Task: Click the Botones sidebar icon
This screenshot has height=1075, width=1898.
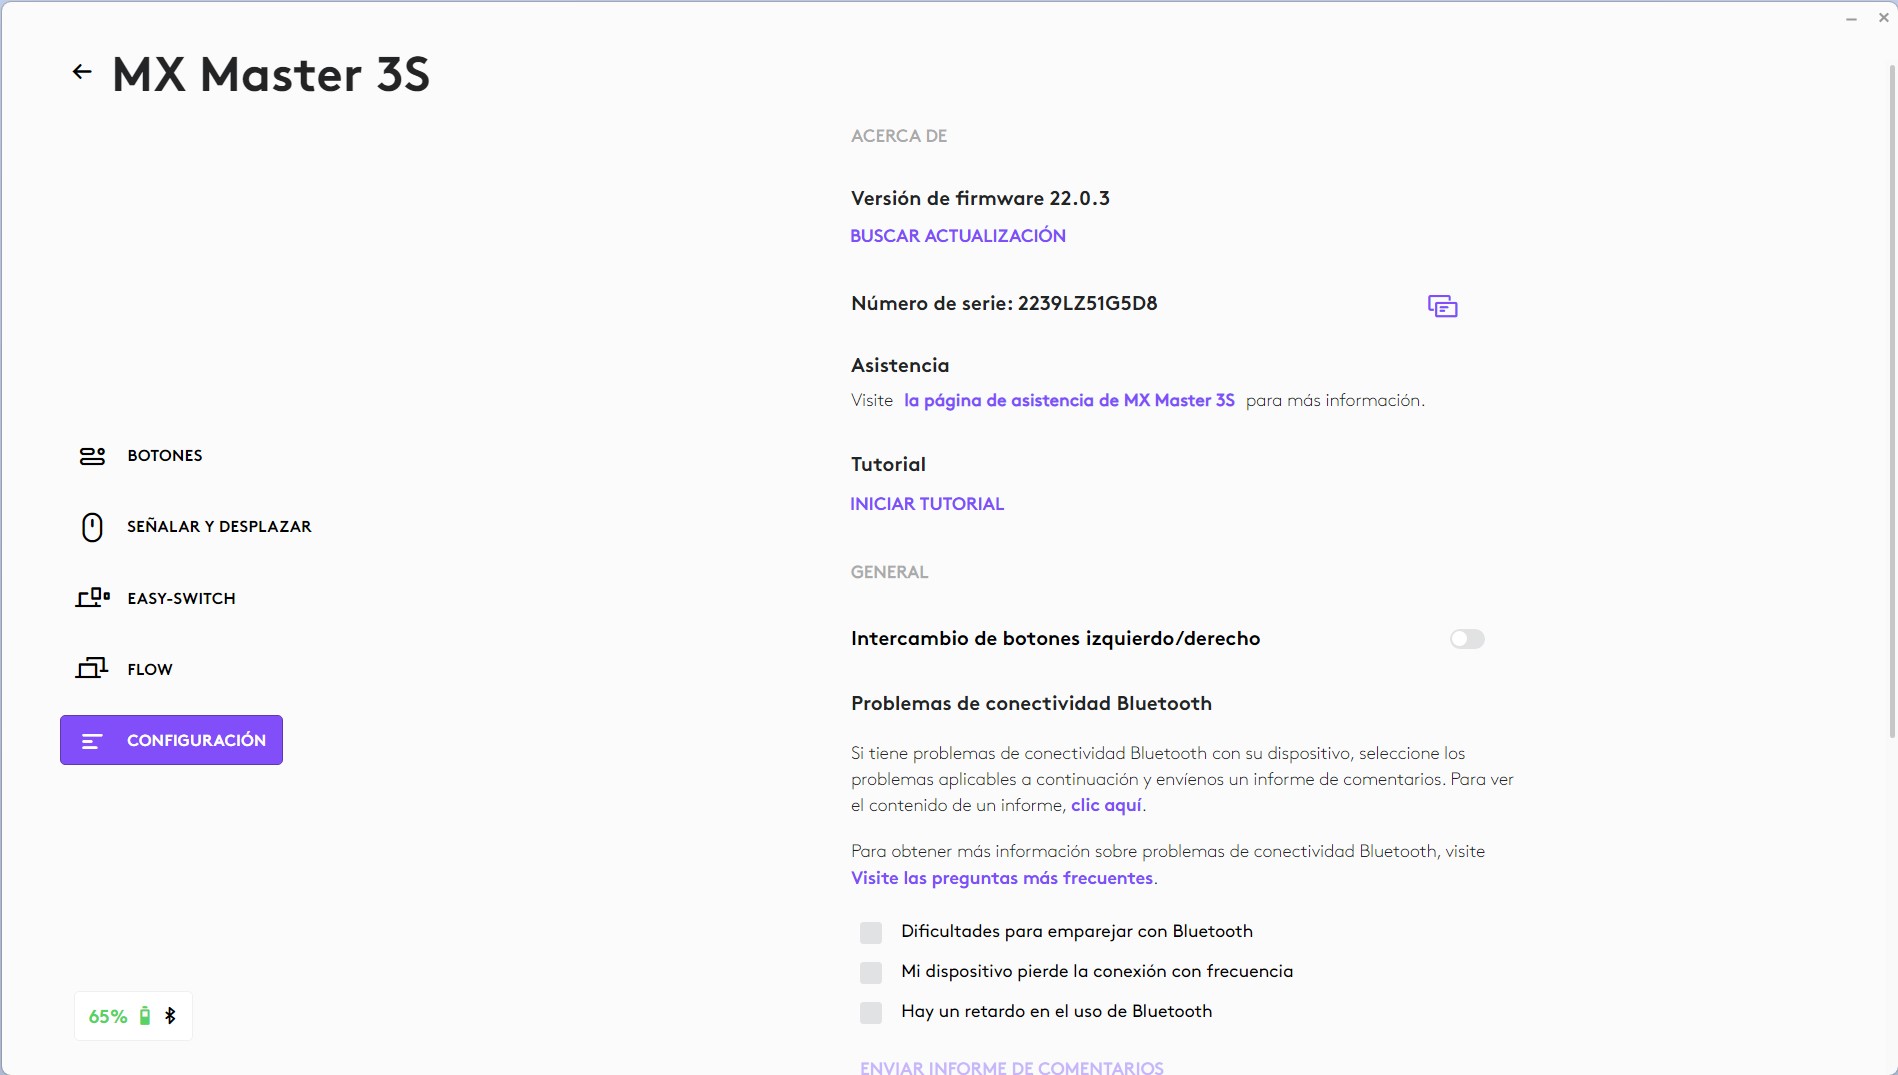Action: click(92, 456)
